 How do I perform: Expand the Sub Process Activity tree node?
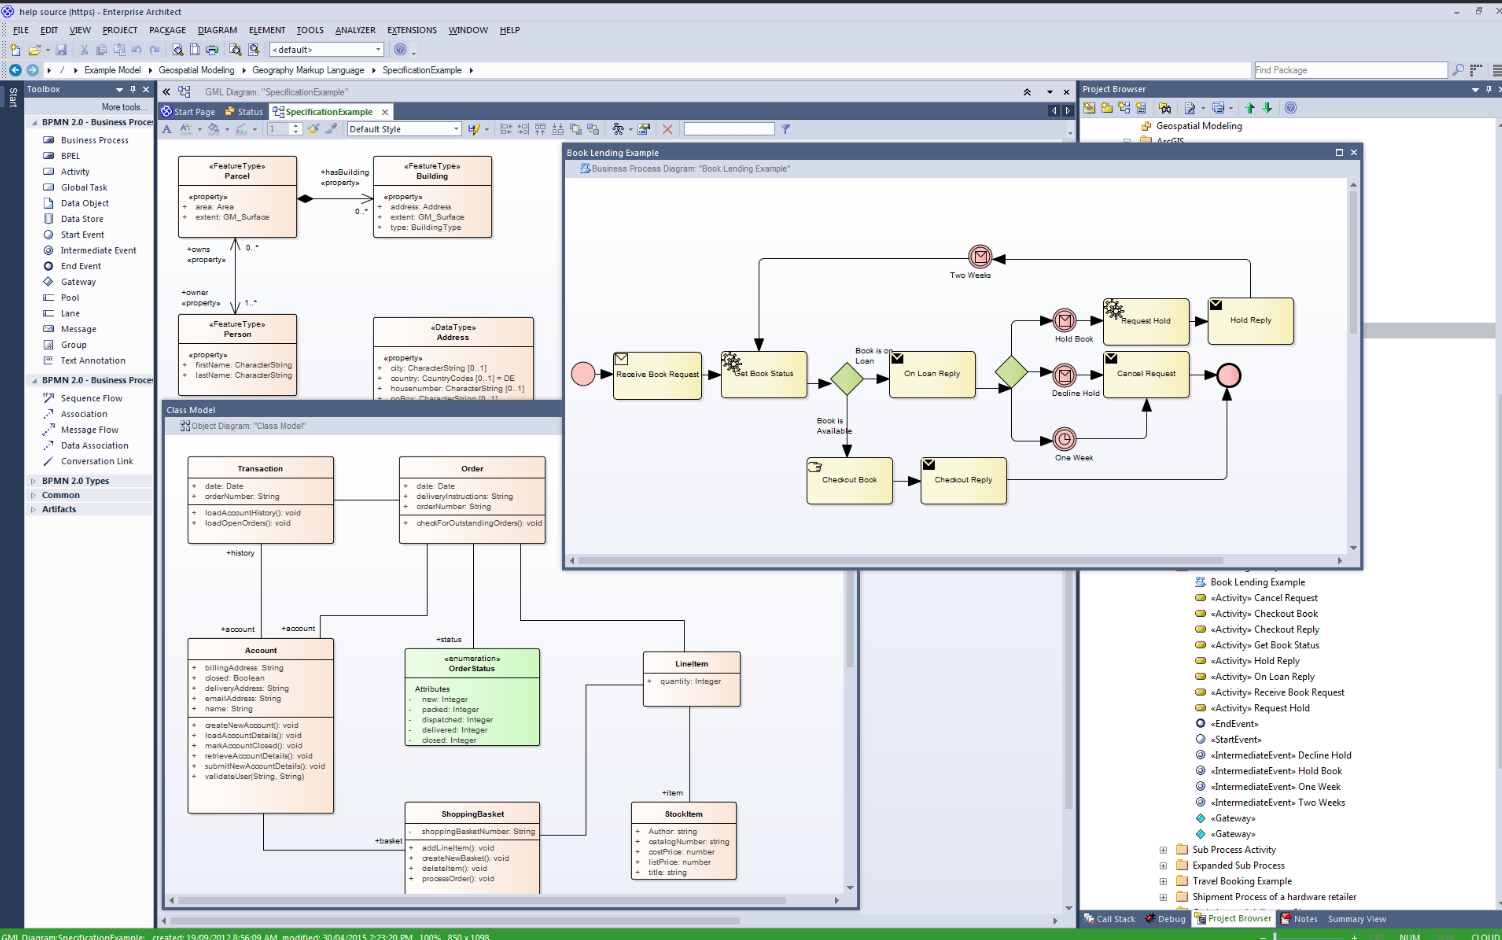[x=1163, y=850]
